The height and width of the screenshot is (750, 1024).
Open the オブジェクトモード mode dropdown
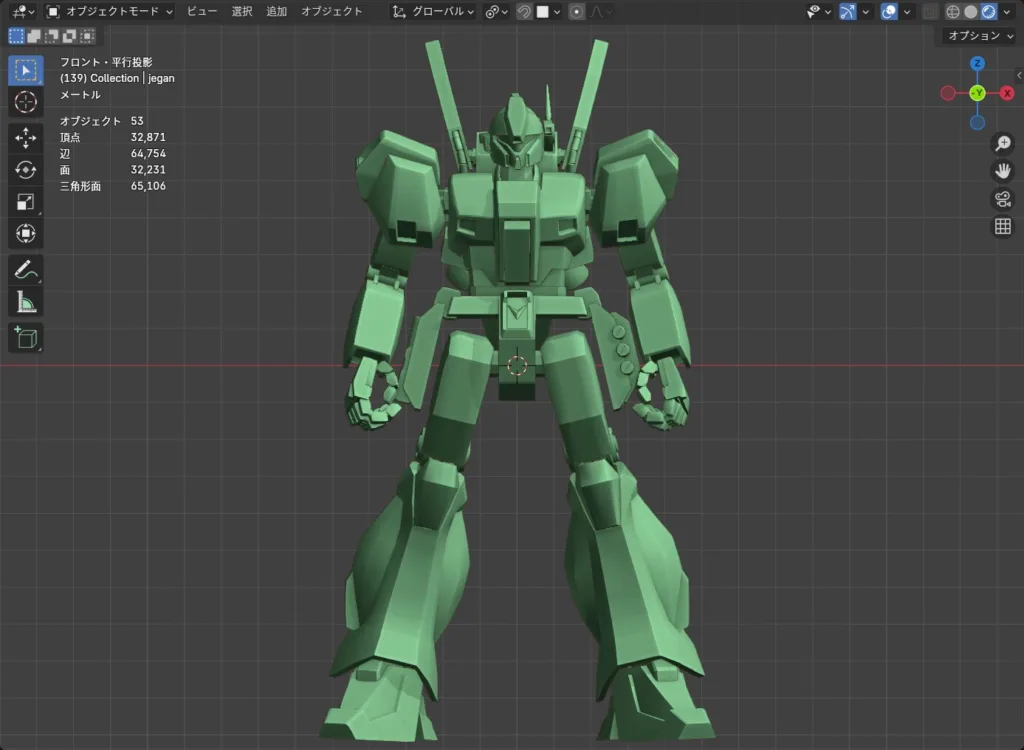[110, 12]
